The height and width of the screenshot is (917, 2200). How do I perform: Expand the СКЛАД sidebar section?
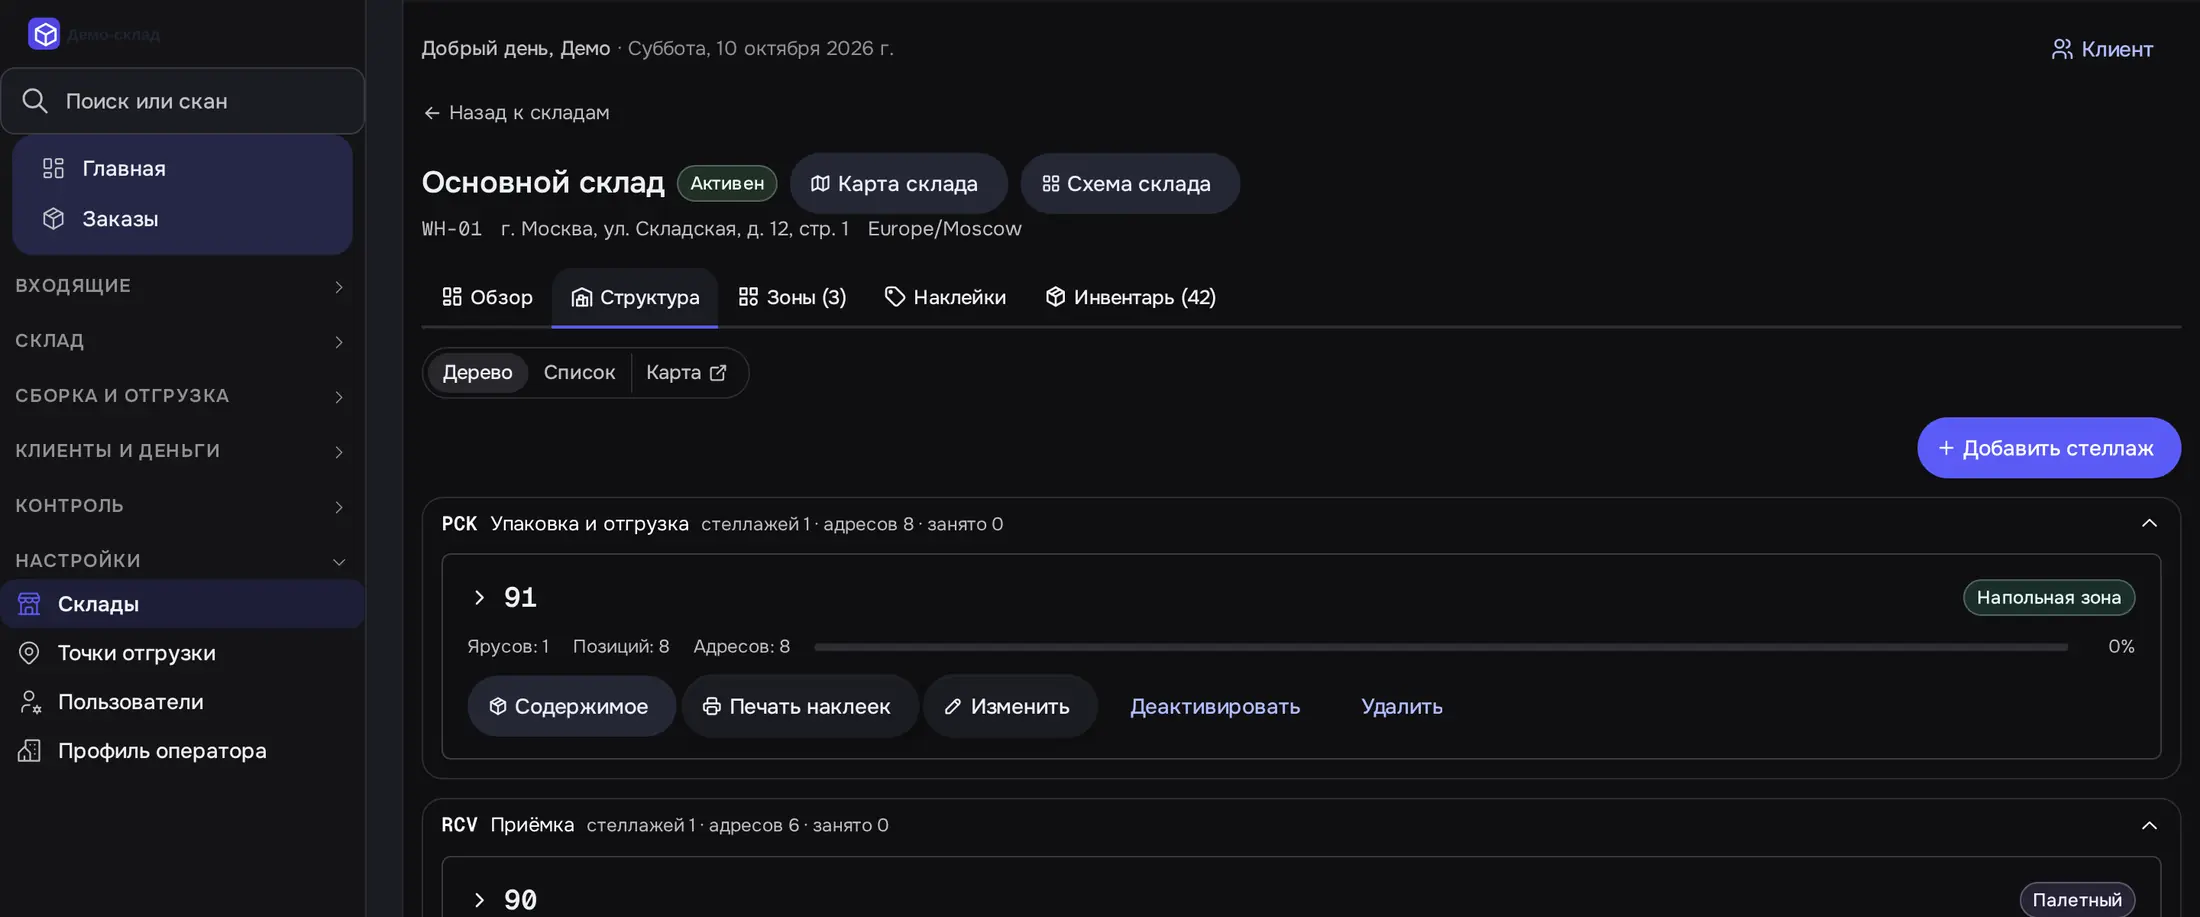tap(182, 341)
